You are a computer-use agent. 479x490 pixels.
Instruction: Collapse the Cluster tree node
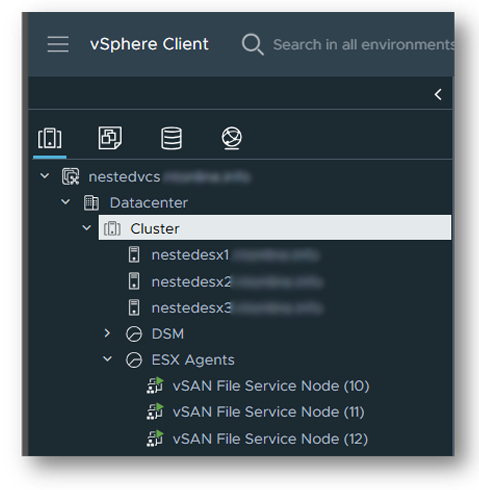(x=87, y=228)
